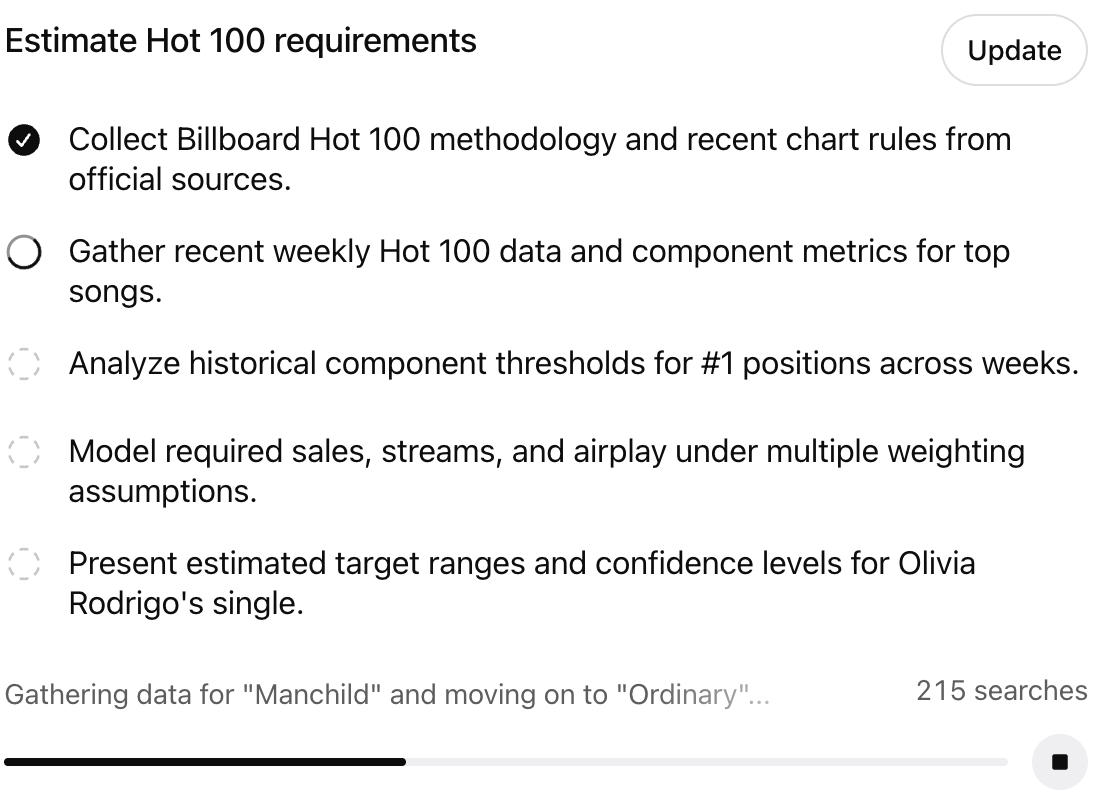1106x790 pixels.
Task: Click the completed checkmark icon for methodology step
Action: tap(24, 140)
